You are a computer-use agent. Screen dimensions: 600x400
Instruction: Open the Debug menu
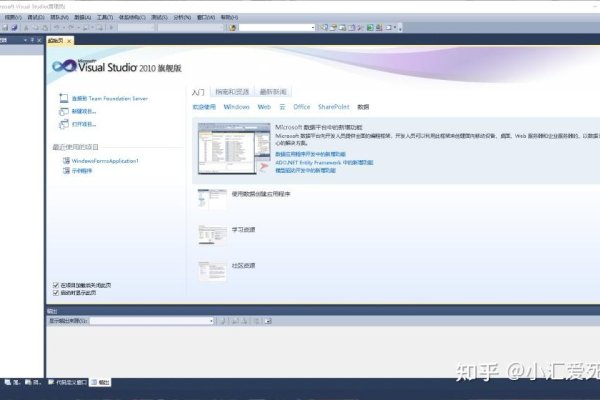(36, 17)
